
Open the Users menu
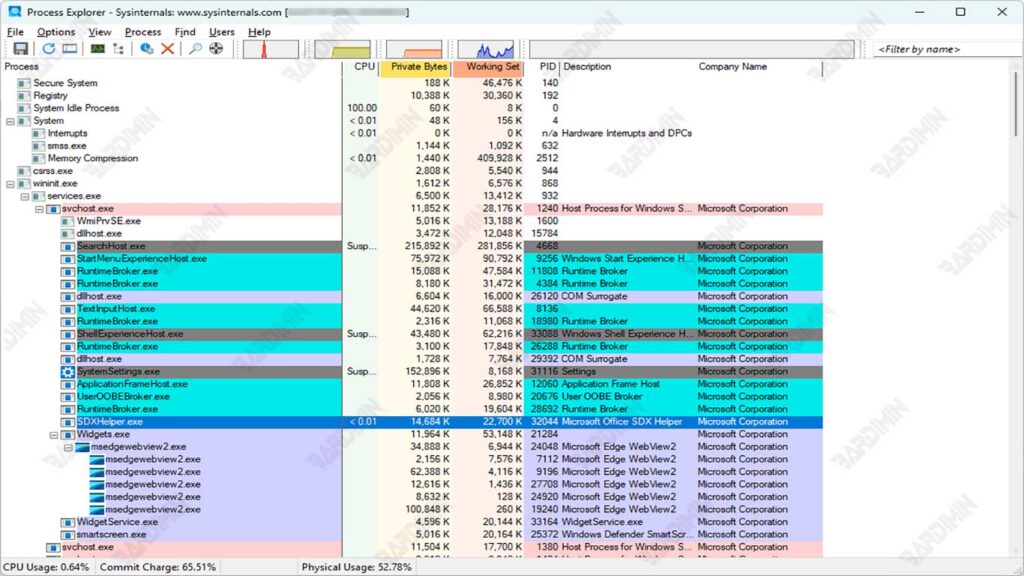[221, 32]
